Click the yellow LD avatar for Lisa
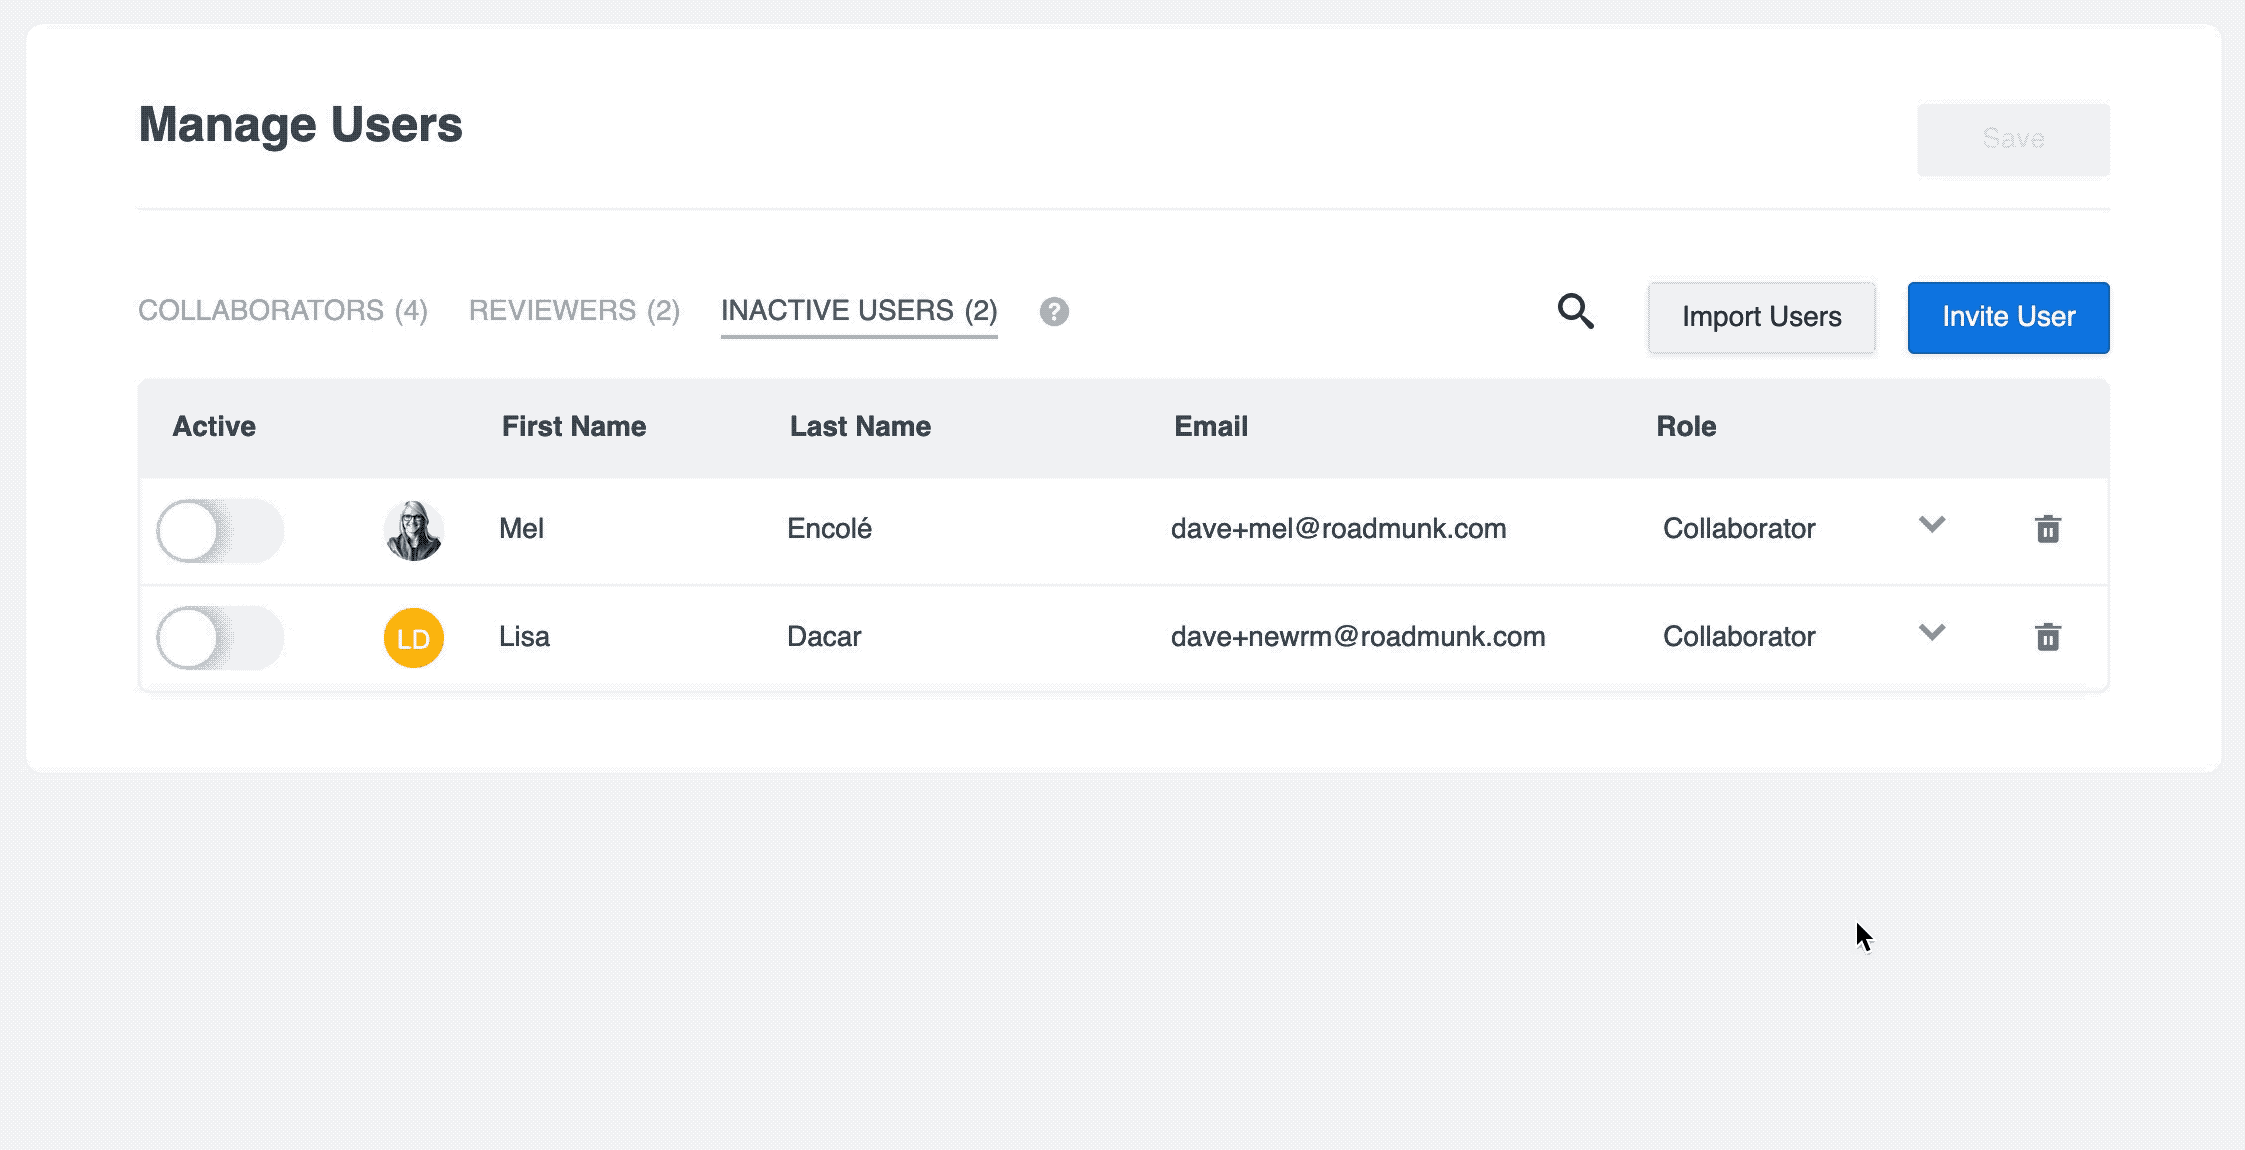Viewport: 2245px width, 1150px height. point(413,637)
